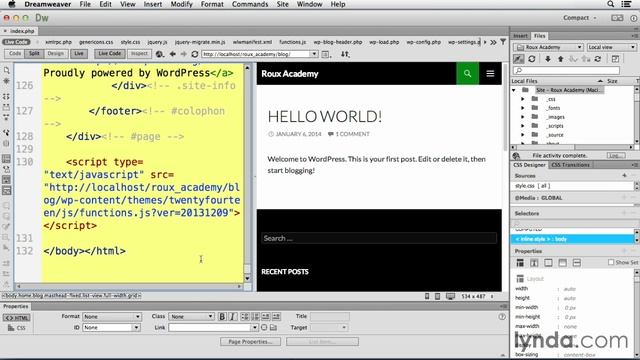Select the desktop size monitor icon
The width and height of the screenshot is (640, 360).
pyautogui.click(x=450, y=296)
